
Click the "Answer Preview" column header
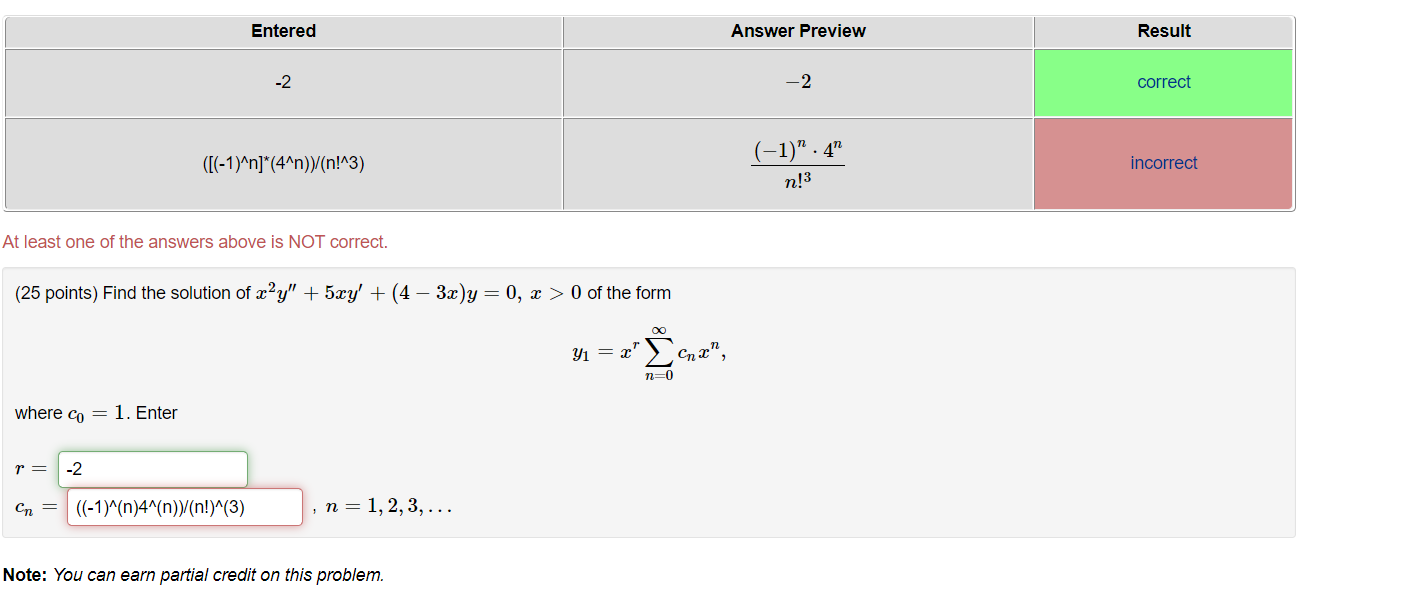pyautogui.click(x=797, y=31)
